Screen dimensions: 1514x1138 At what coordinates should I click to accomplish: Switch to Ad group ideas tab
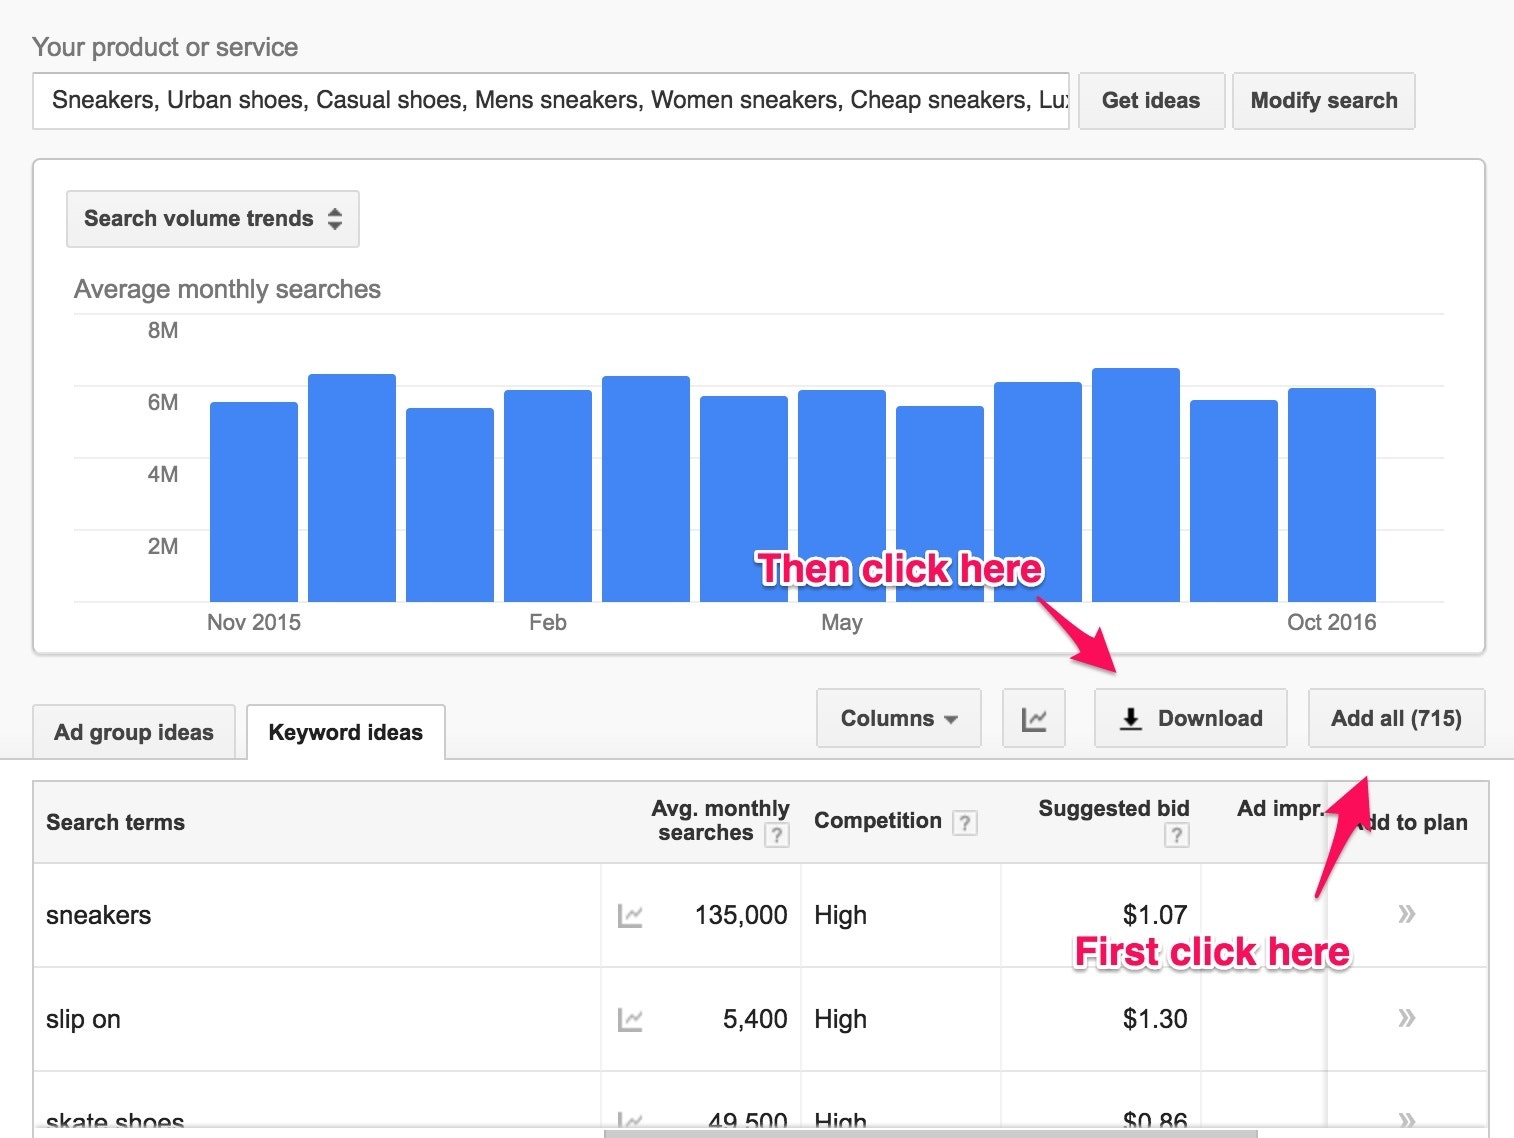134,732
